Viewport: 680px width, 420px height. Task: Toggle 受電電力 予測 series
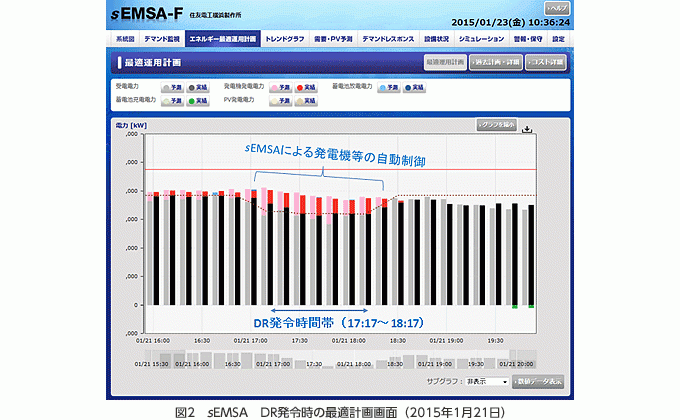point(172,88)
